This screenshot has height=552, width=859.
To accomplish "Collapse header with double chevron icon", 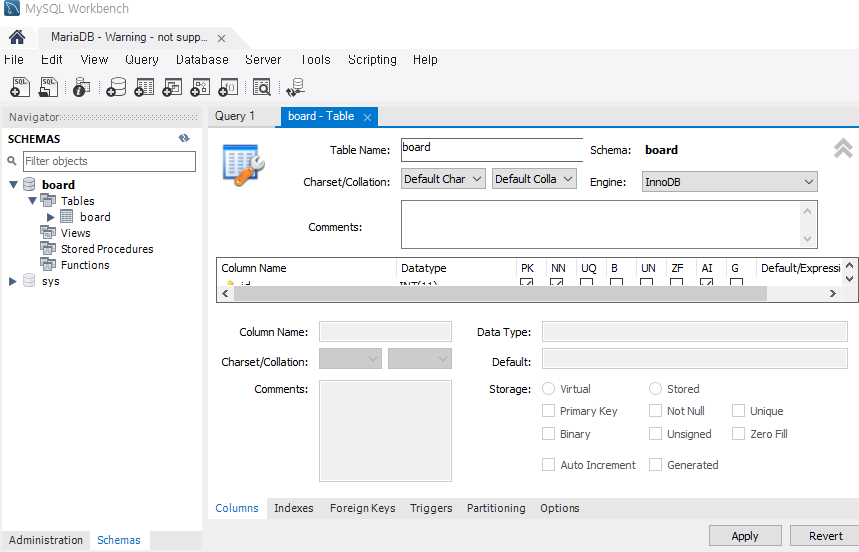I will (x=843, y=148).
